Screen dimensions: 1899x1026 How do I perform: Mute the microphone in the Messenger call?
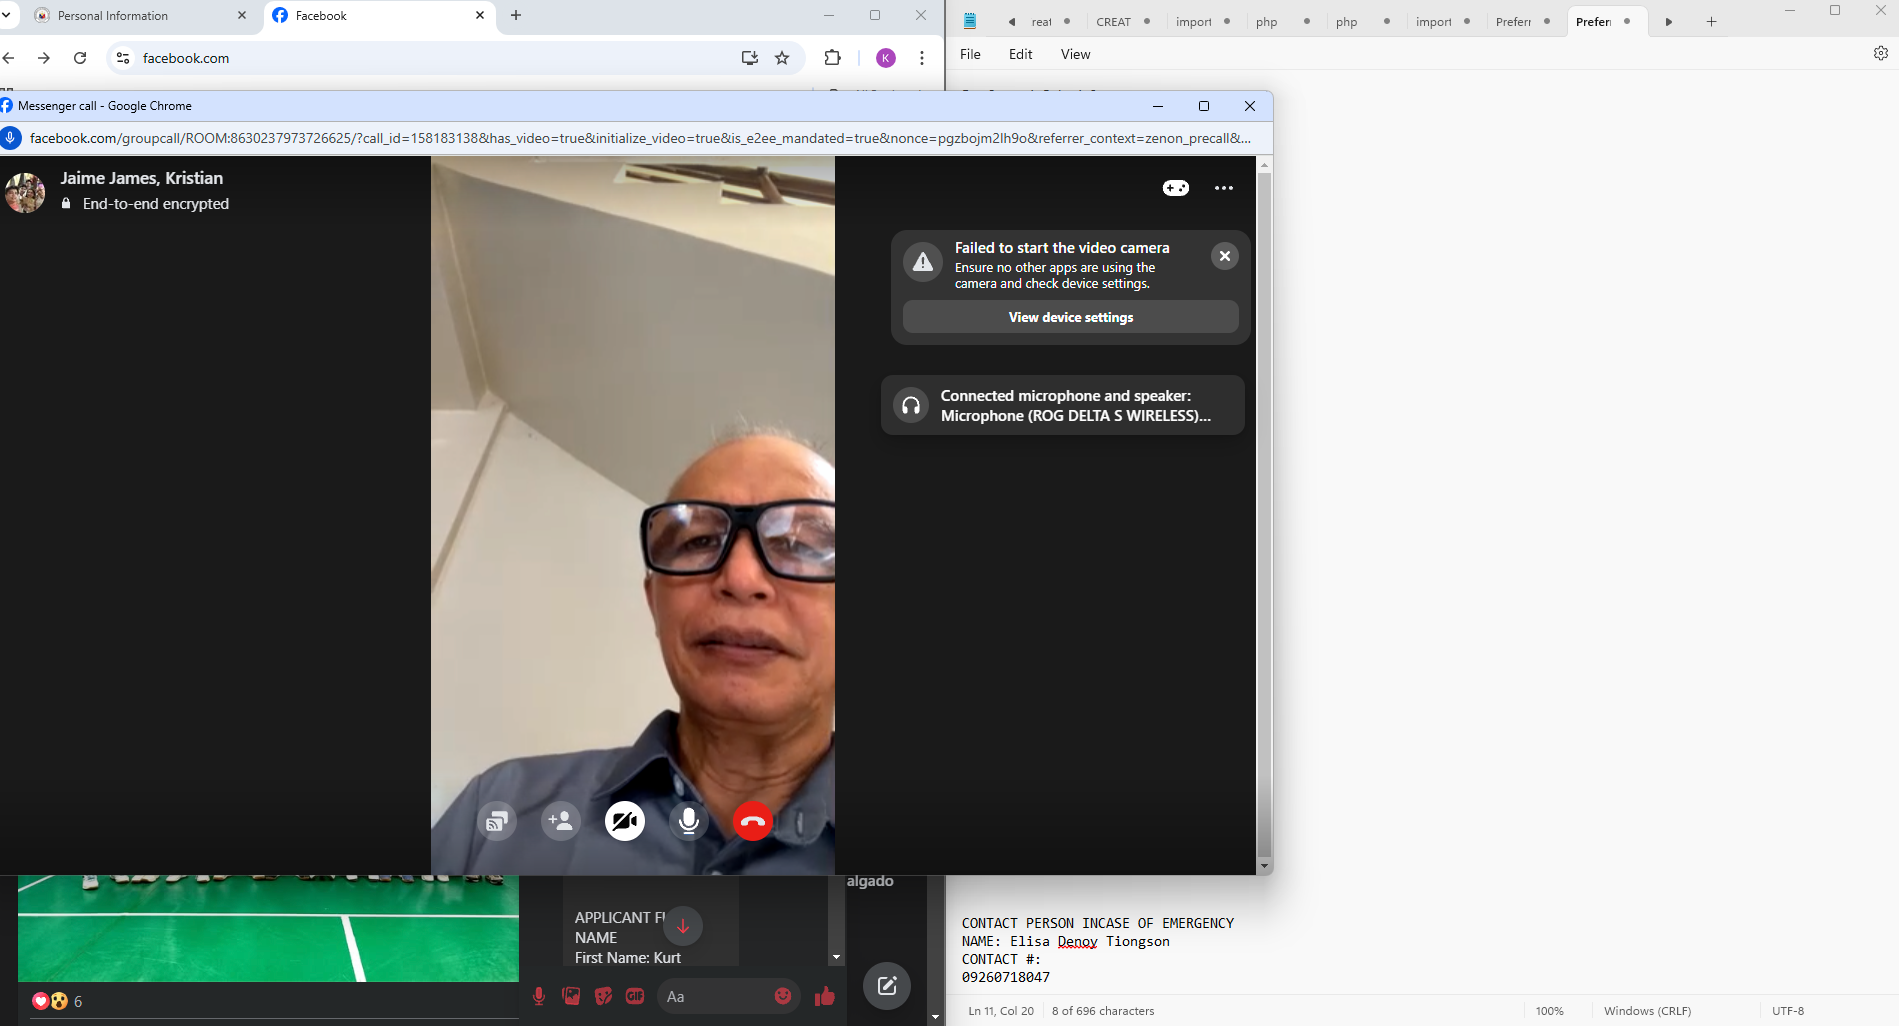[689, 822]
